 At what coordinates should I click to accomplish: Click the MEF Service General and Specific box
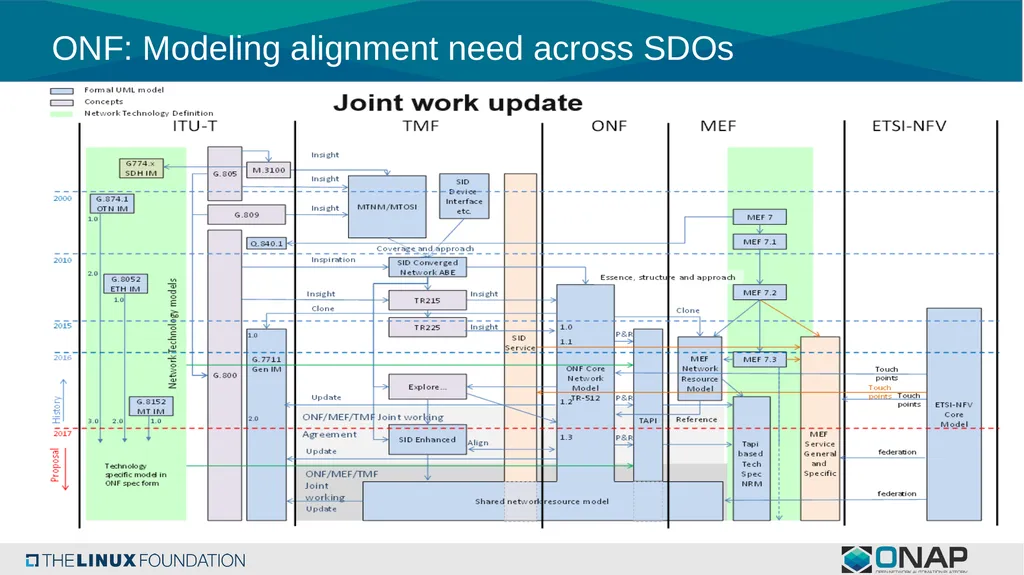click(x=820, y=429)
